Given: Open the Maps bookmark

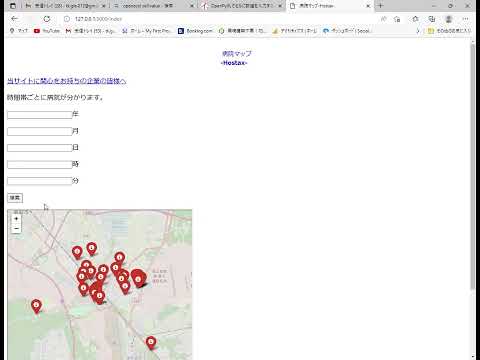Looking at the screenshot, I should (x=19, y=31).
